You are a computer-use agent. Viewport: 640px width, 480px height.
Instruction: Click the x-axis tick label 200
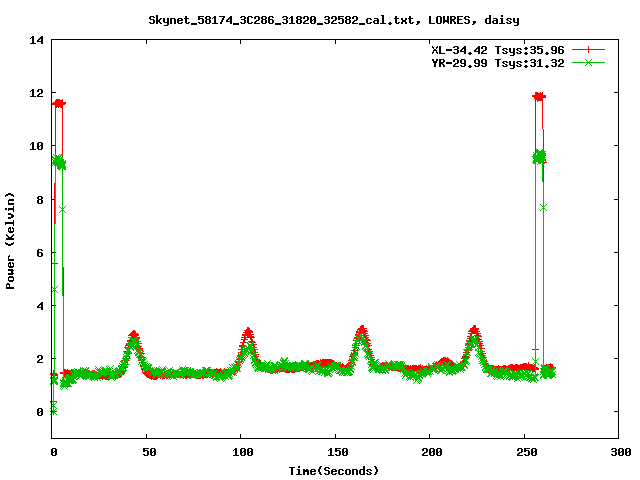(431, 452)
